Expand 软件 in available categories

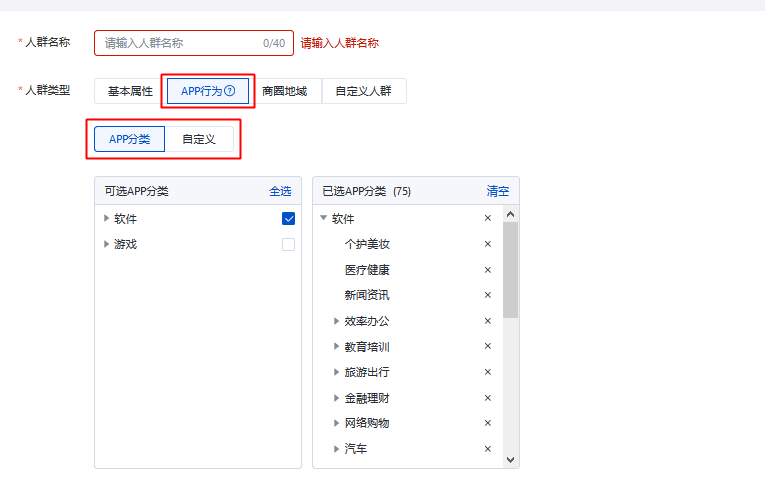click(106, 218)
